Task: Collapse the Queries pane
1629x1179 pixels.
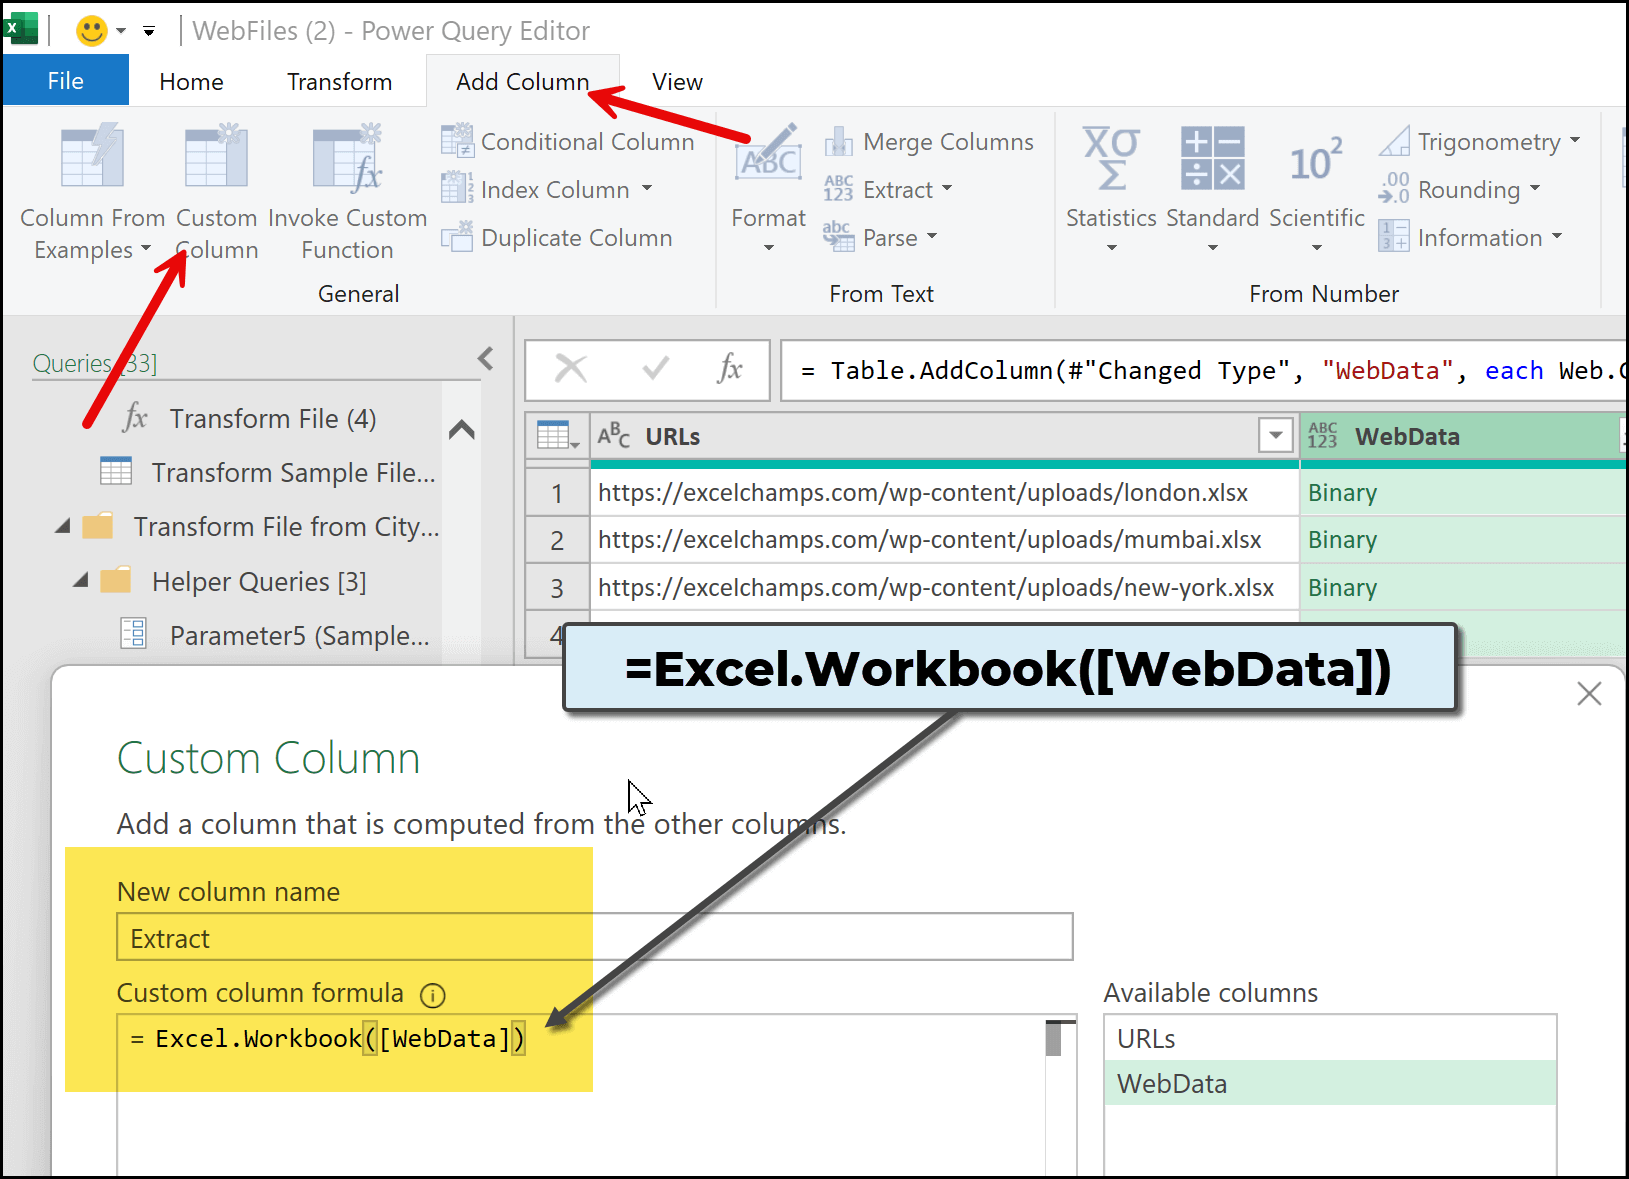Action: (486, 359)
